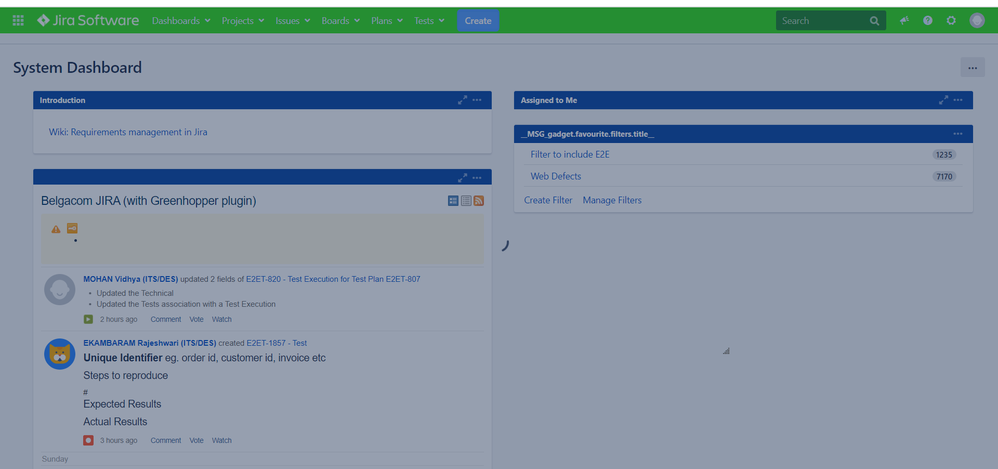Open Wiki: Requirements management in Jira link
Screen dimensions: 998x469
point(128,132)
